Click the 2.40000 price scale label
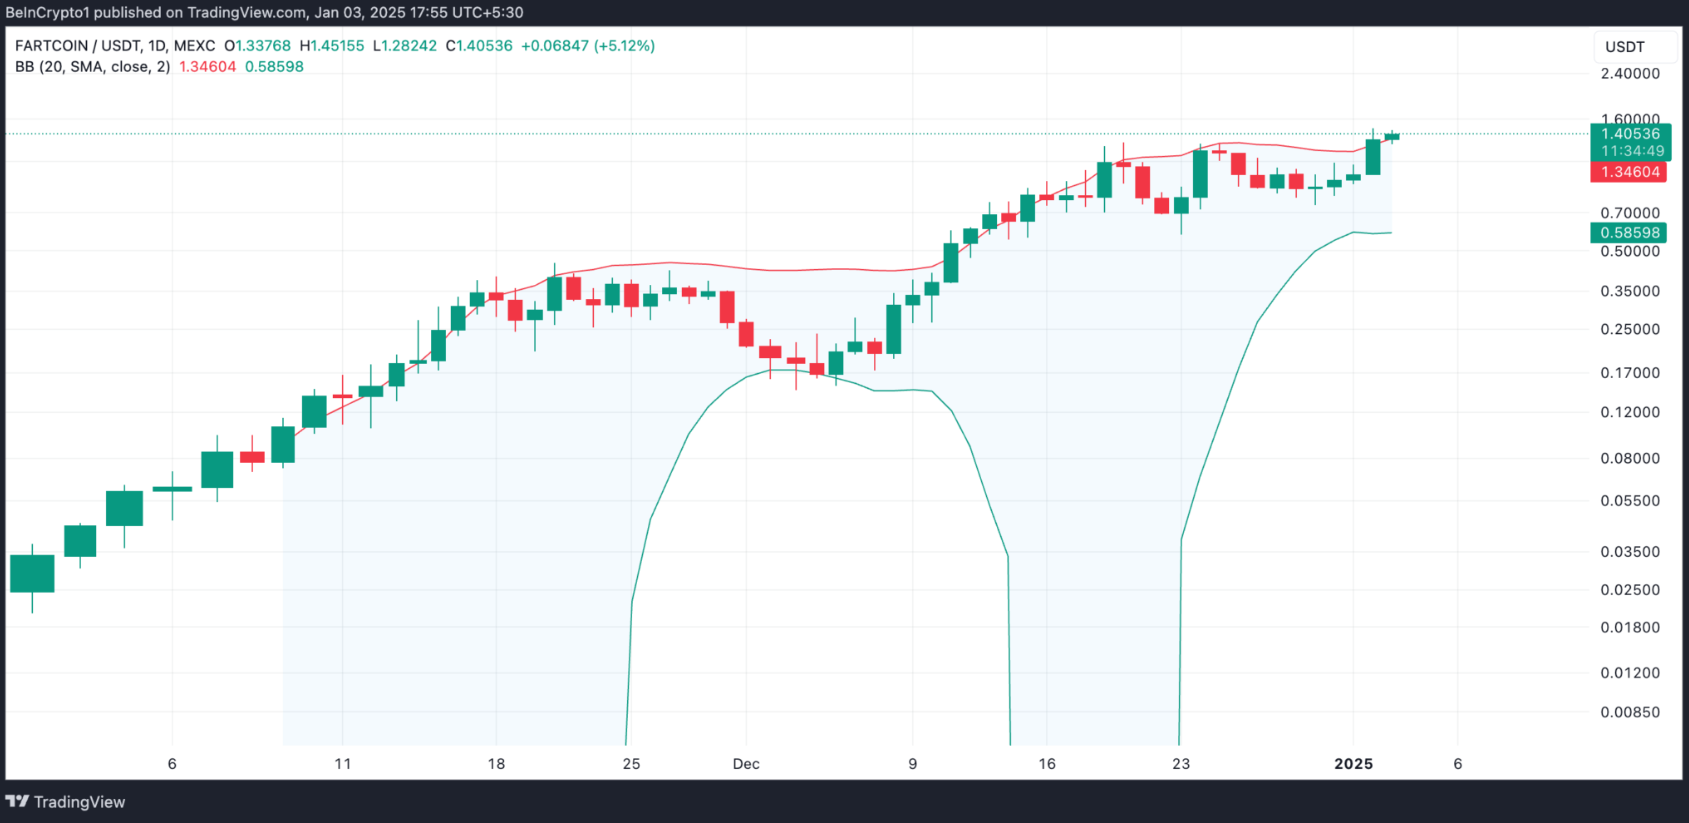 pos(1630,74)
